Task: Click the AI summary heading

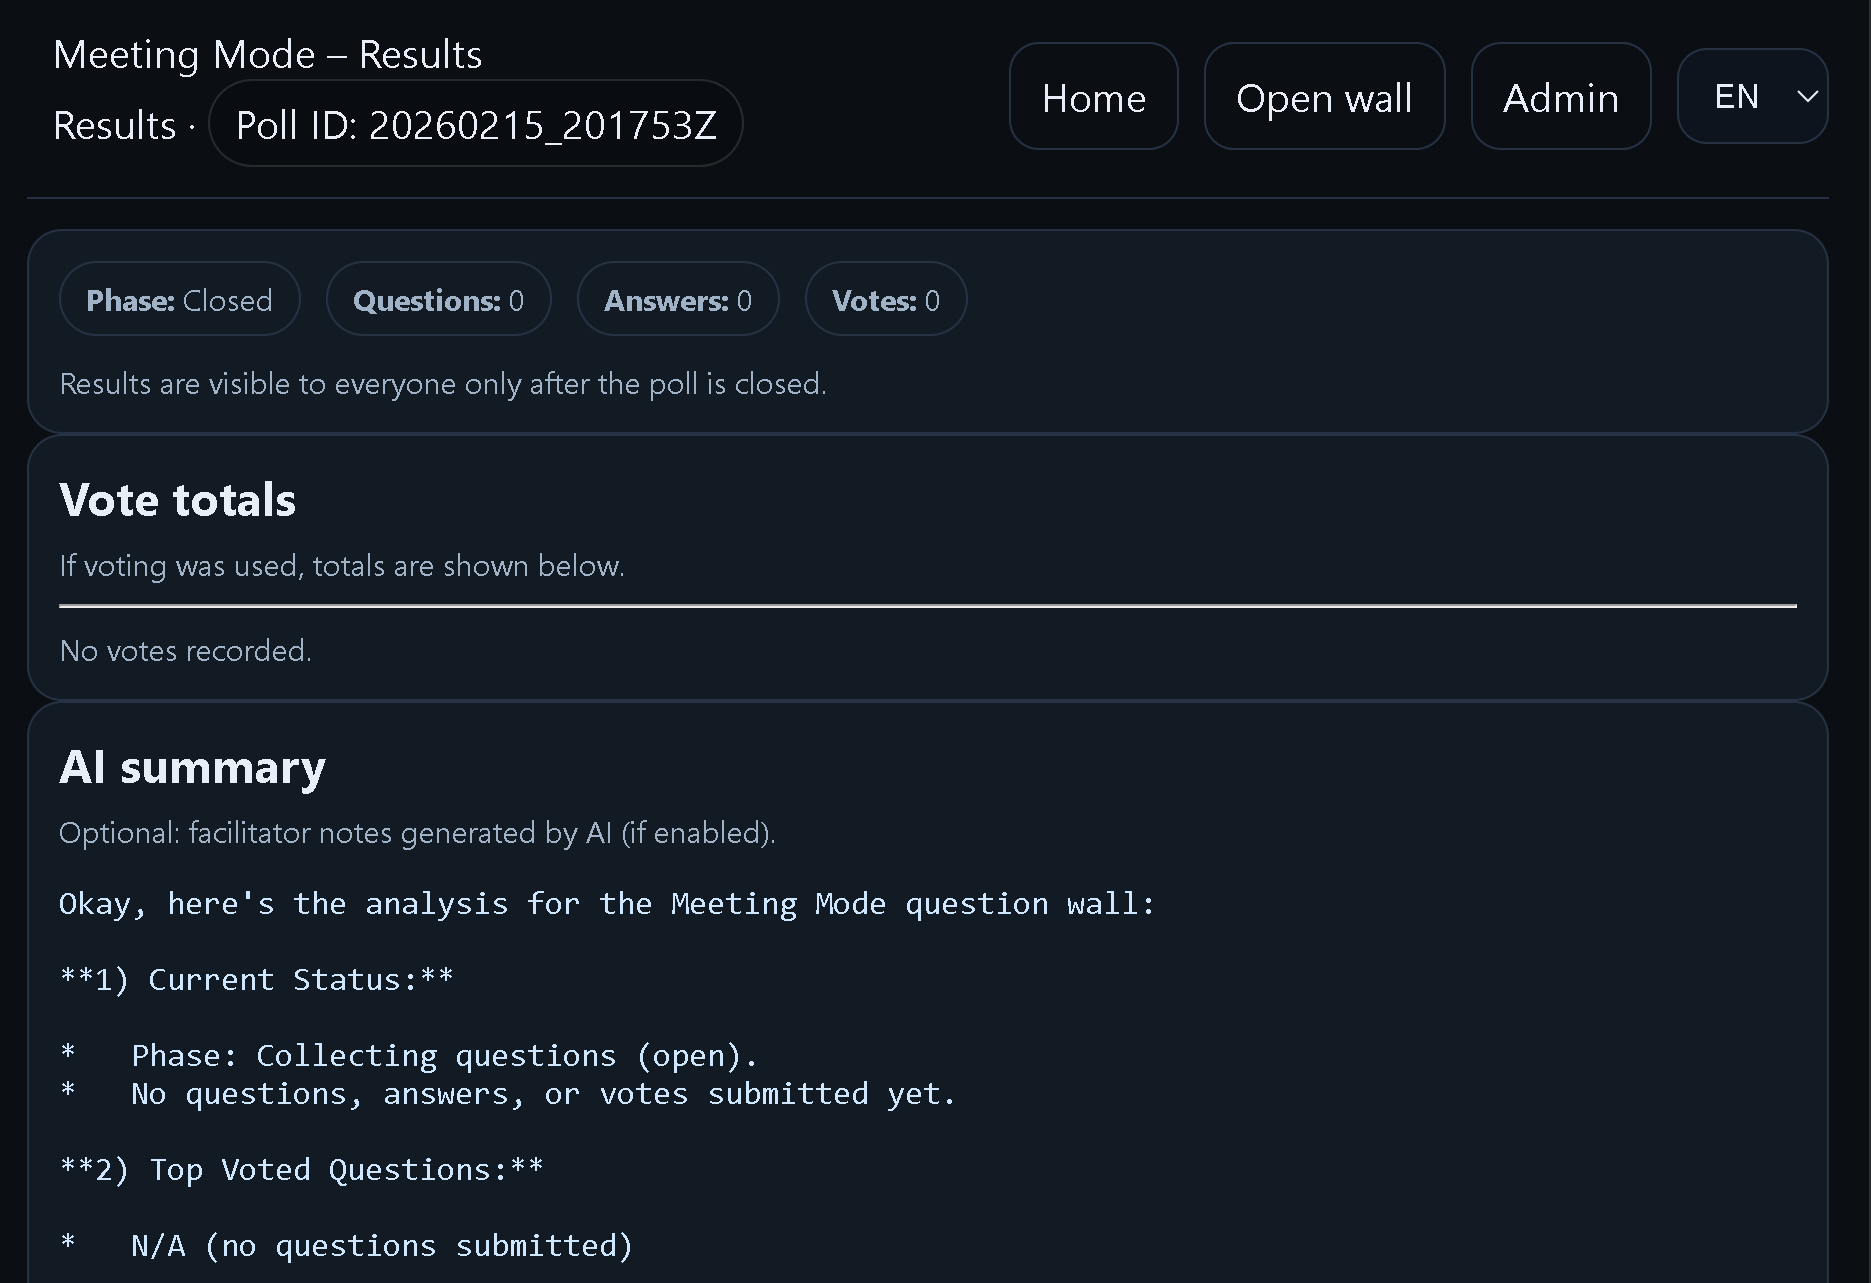Action: [192, 768]
